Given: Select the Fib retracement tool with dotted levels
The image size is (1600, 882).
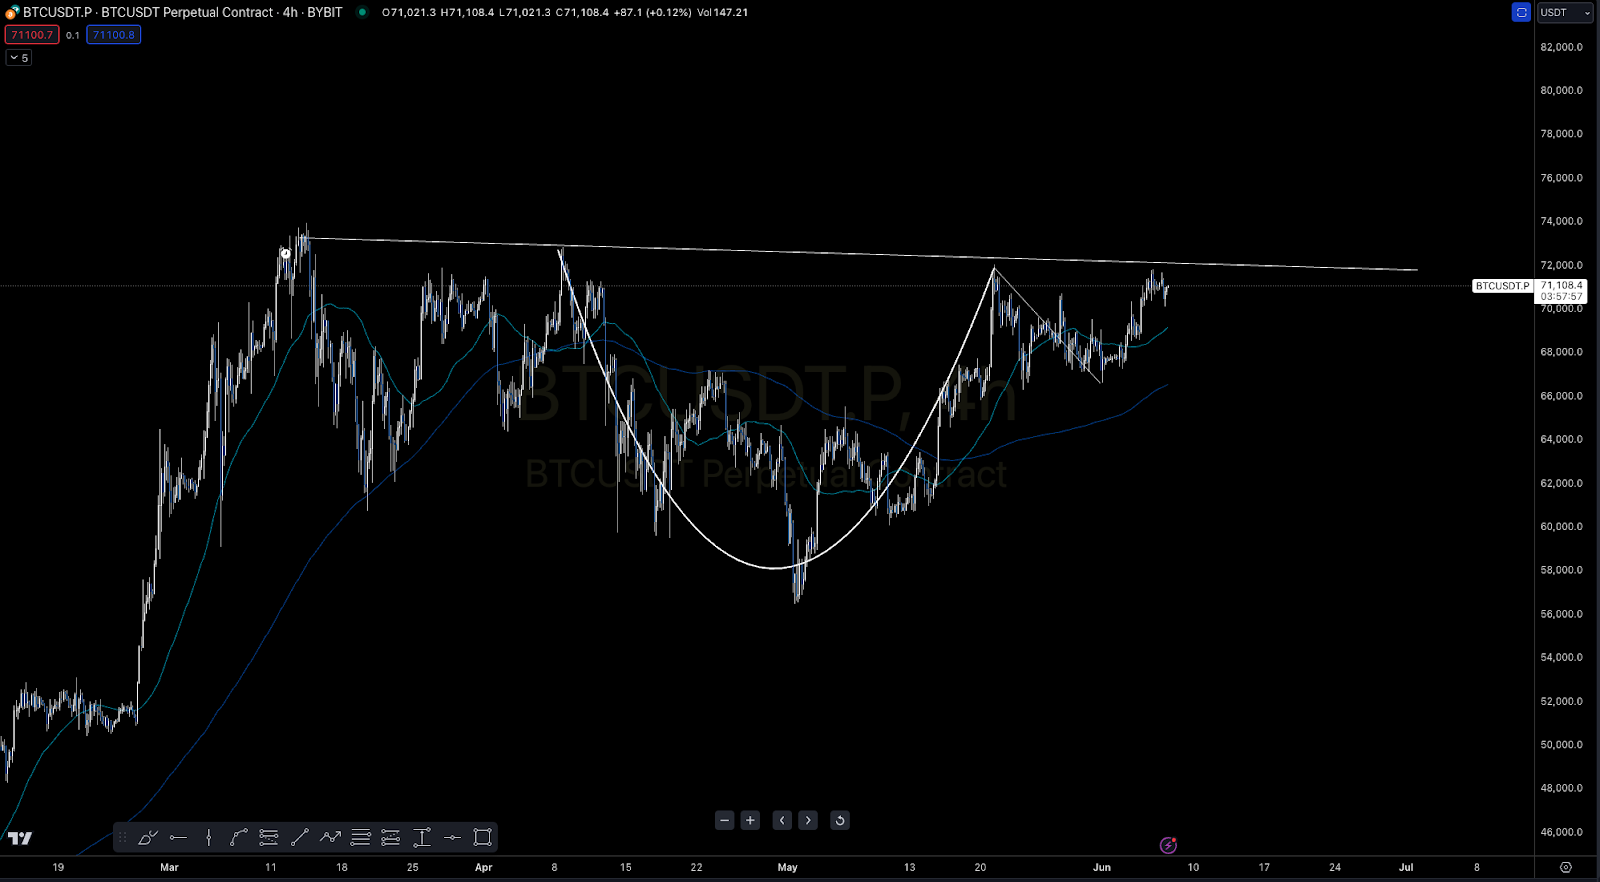Looking at the screenshot, I should point(269,837).
